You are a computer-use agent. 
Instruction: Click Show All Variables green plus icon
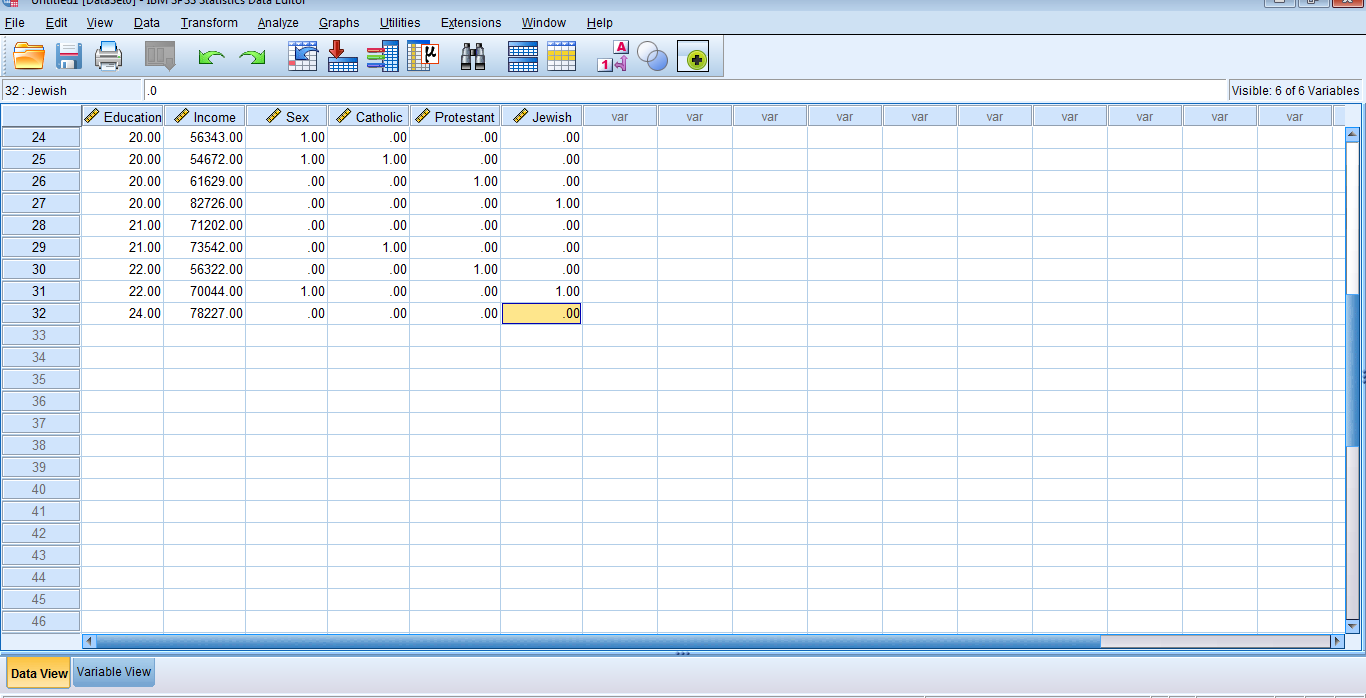[x=693, y=59]
